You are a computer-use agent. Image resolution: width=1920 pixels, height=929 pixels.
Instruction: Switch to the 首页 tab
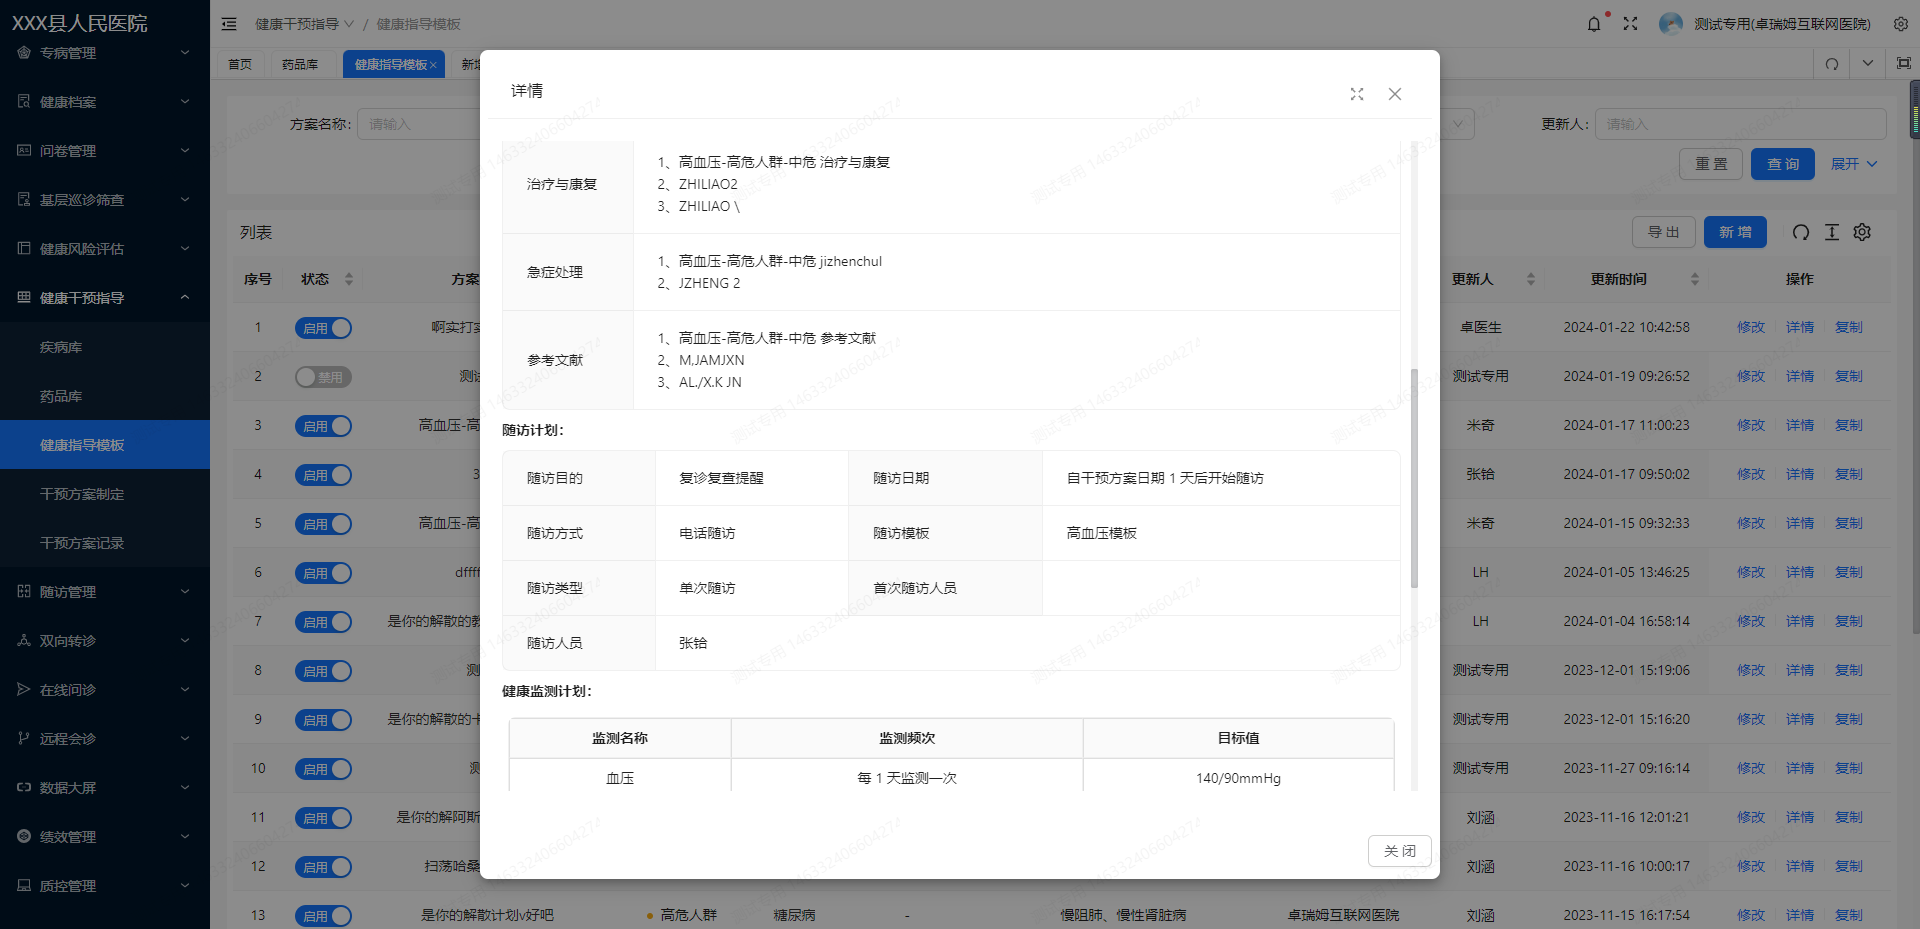click(240, 63)
